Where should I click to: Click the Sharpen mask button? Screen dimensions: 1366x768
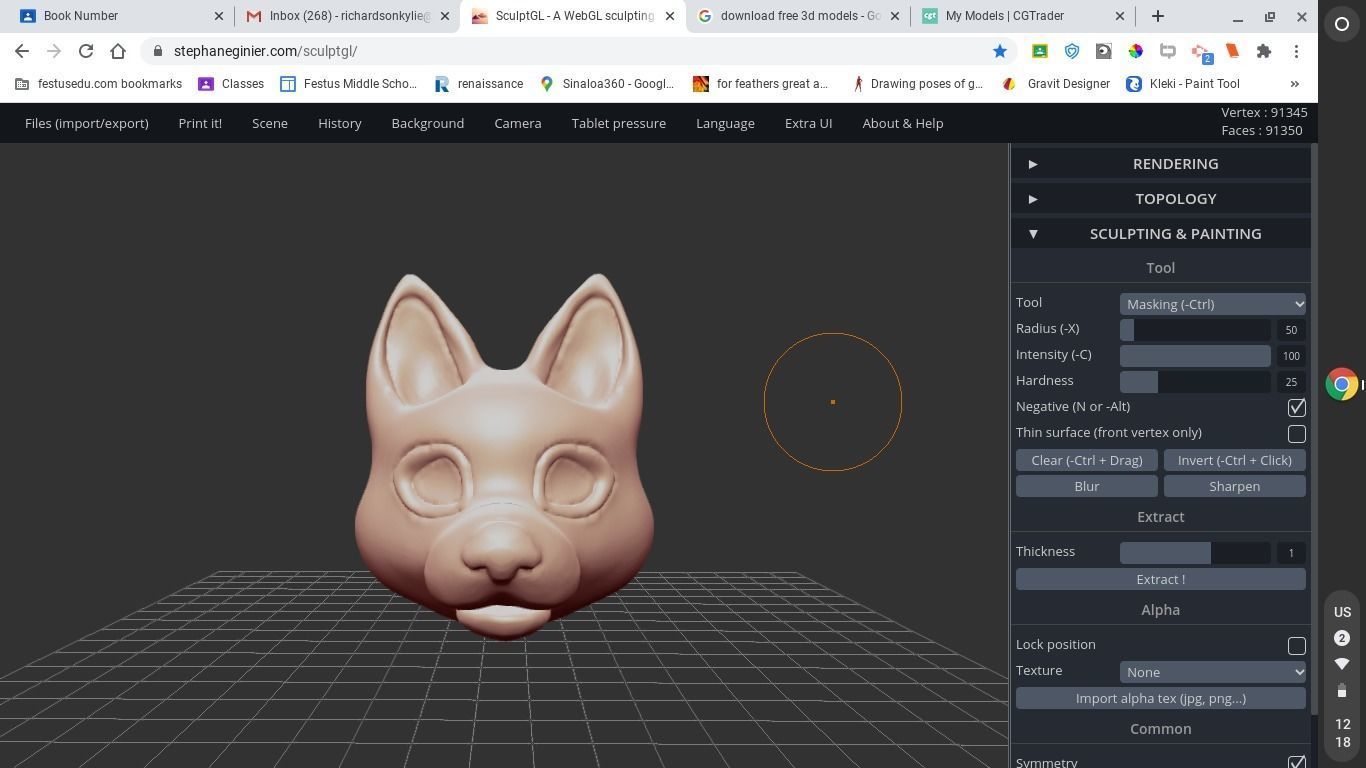[x=1235, y=486]
